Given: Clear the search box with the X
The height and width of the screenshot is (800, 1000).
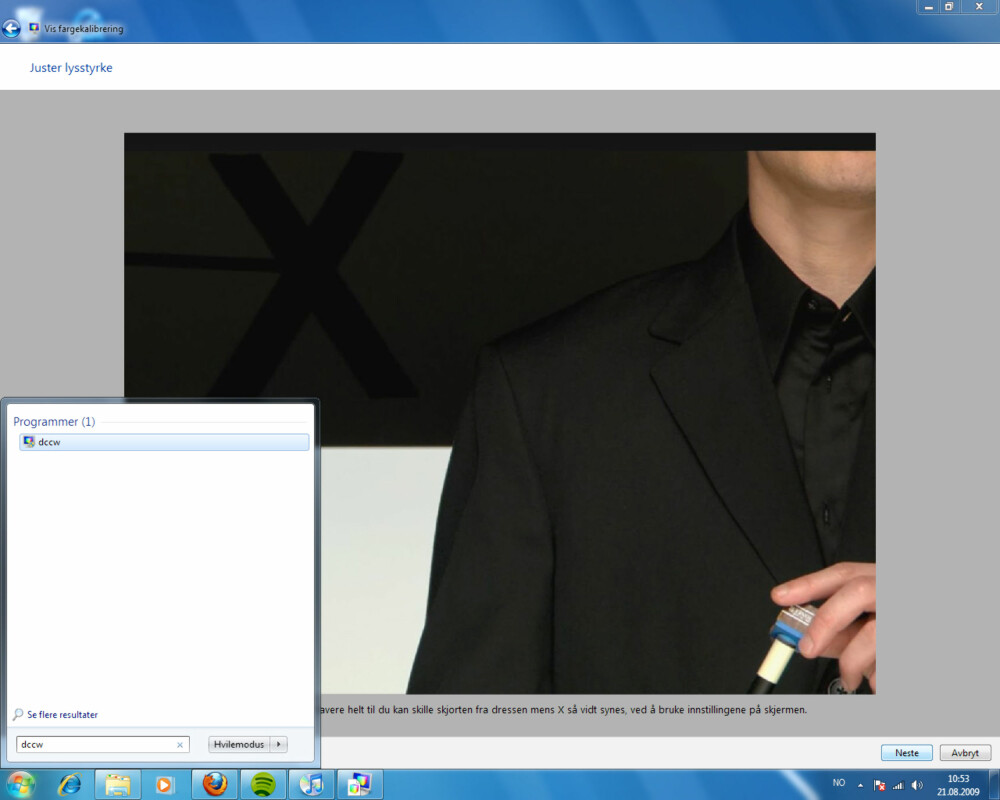Looking at the screenshot, I should point(180,744).
